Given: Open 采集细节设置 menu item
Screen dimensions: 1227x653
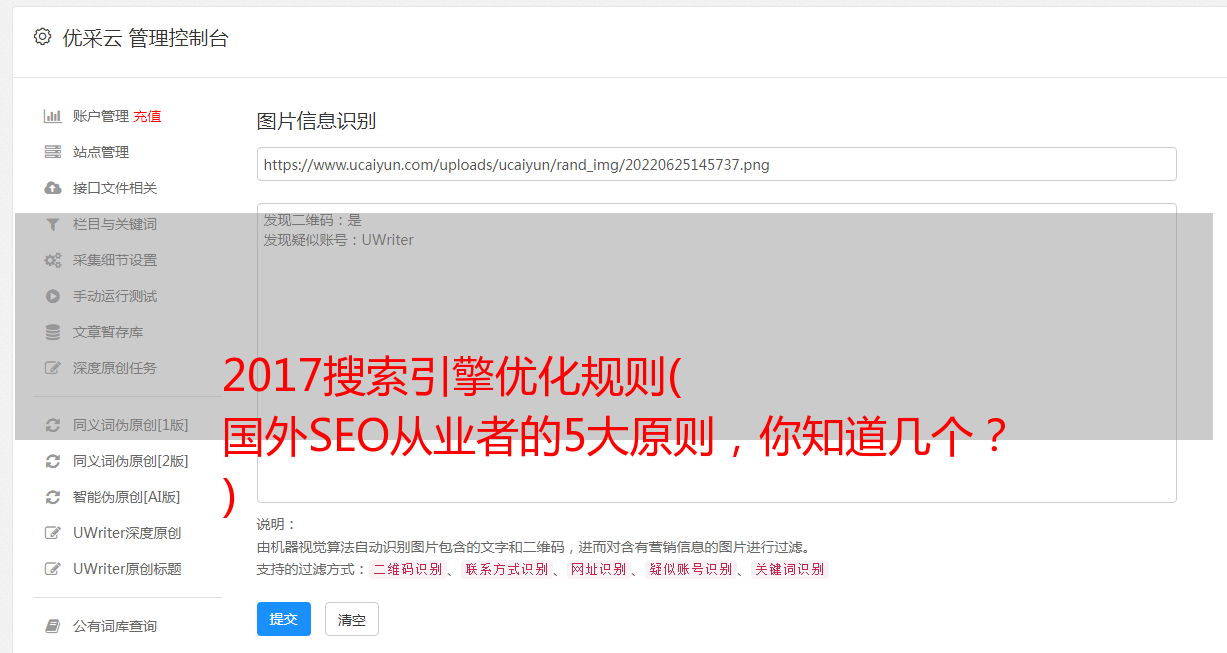Looking at the screenshot, I should coord(115,260).
